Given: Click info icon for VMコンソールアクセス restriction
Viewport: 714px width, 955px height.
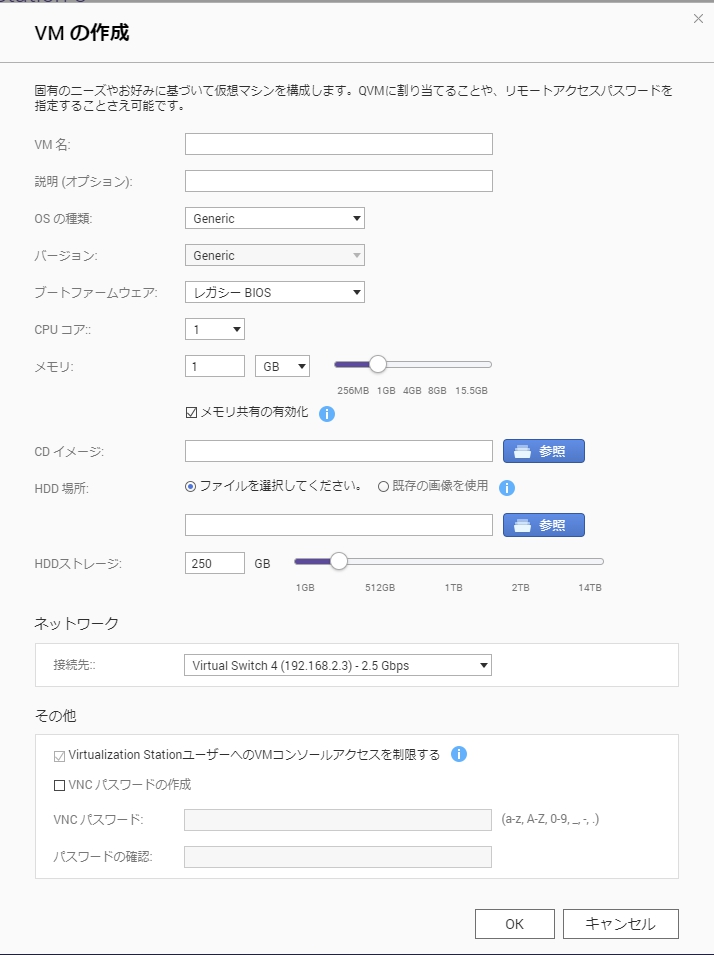Looking at the screenshot, I should coord(459,755).
